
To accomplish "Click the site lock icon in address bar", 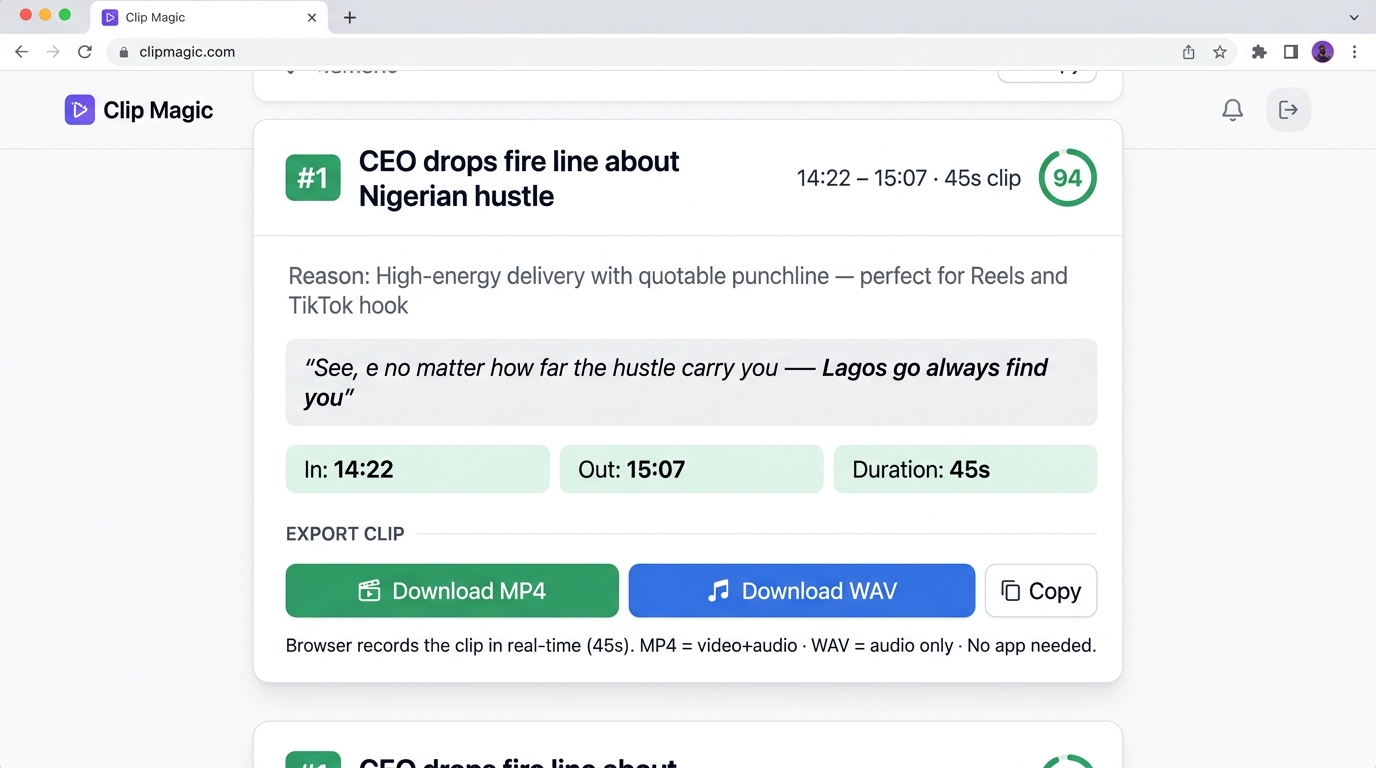I will pyautogui.click(x=124, y=52).
